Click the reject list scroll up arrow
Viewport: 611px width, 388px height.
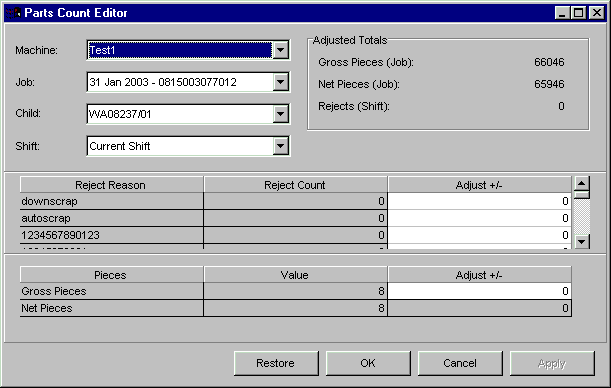pos(582,183)
